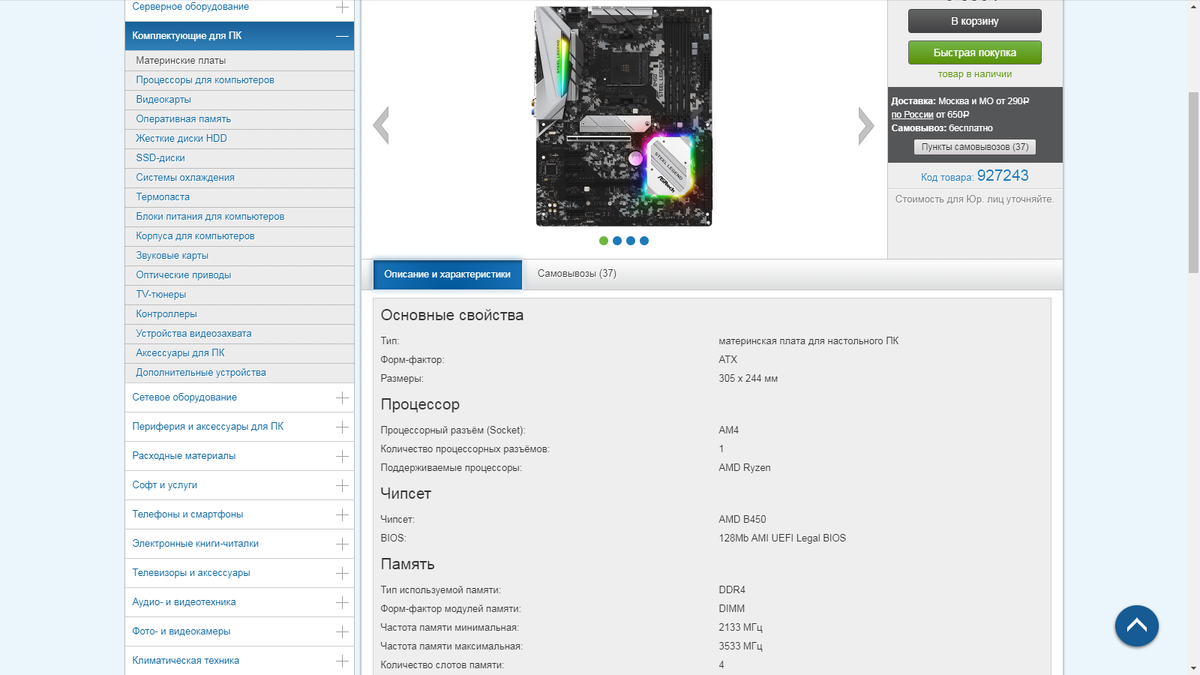Show the previous product image with left arrow
The width and height of the screenshot is (1200, 675).
coord(380,126)
